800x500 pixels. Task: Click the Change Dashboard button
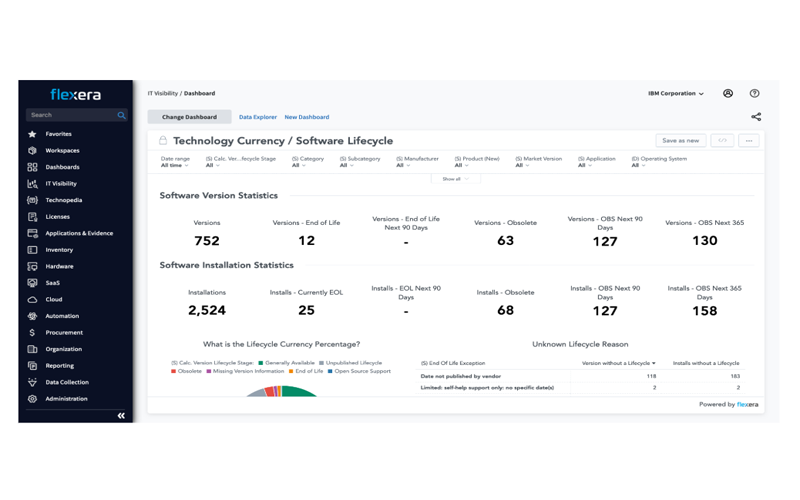coord(189,117)
